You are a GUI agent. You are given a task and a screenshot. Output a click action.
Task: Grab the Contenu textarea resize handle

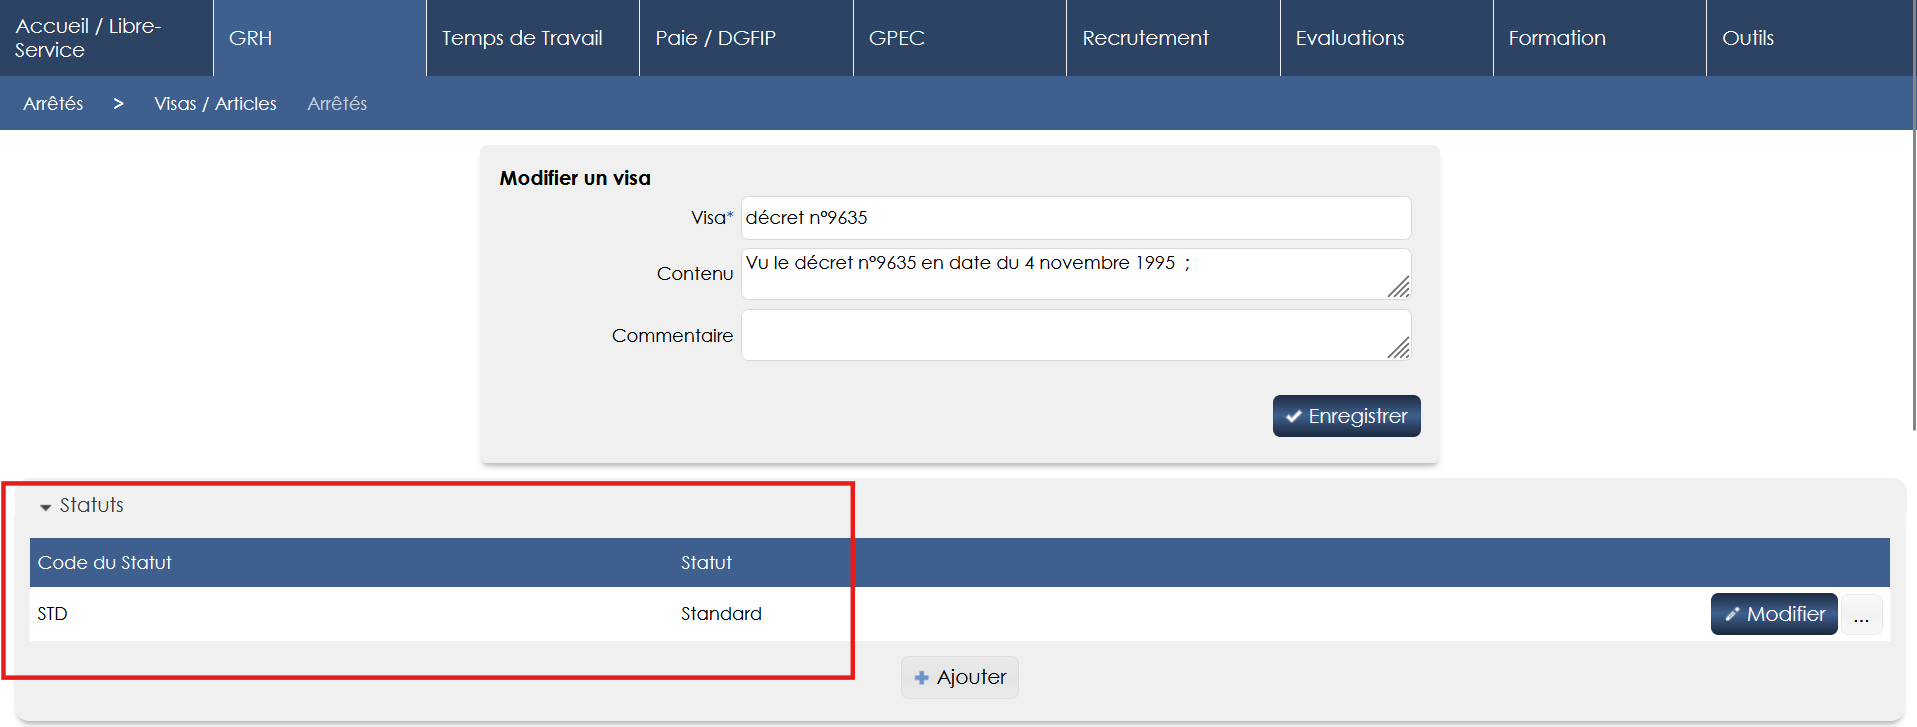pyautogui.click(x=1399, y=288)
